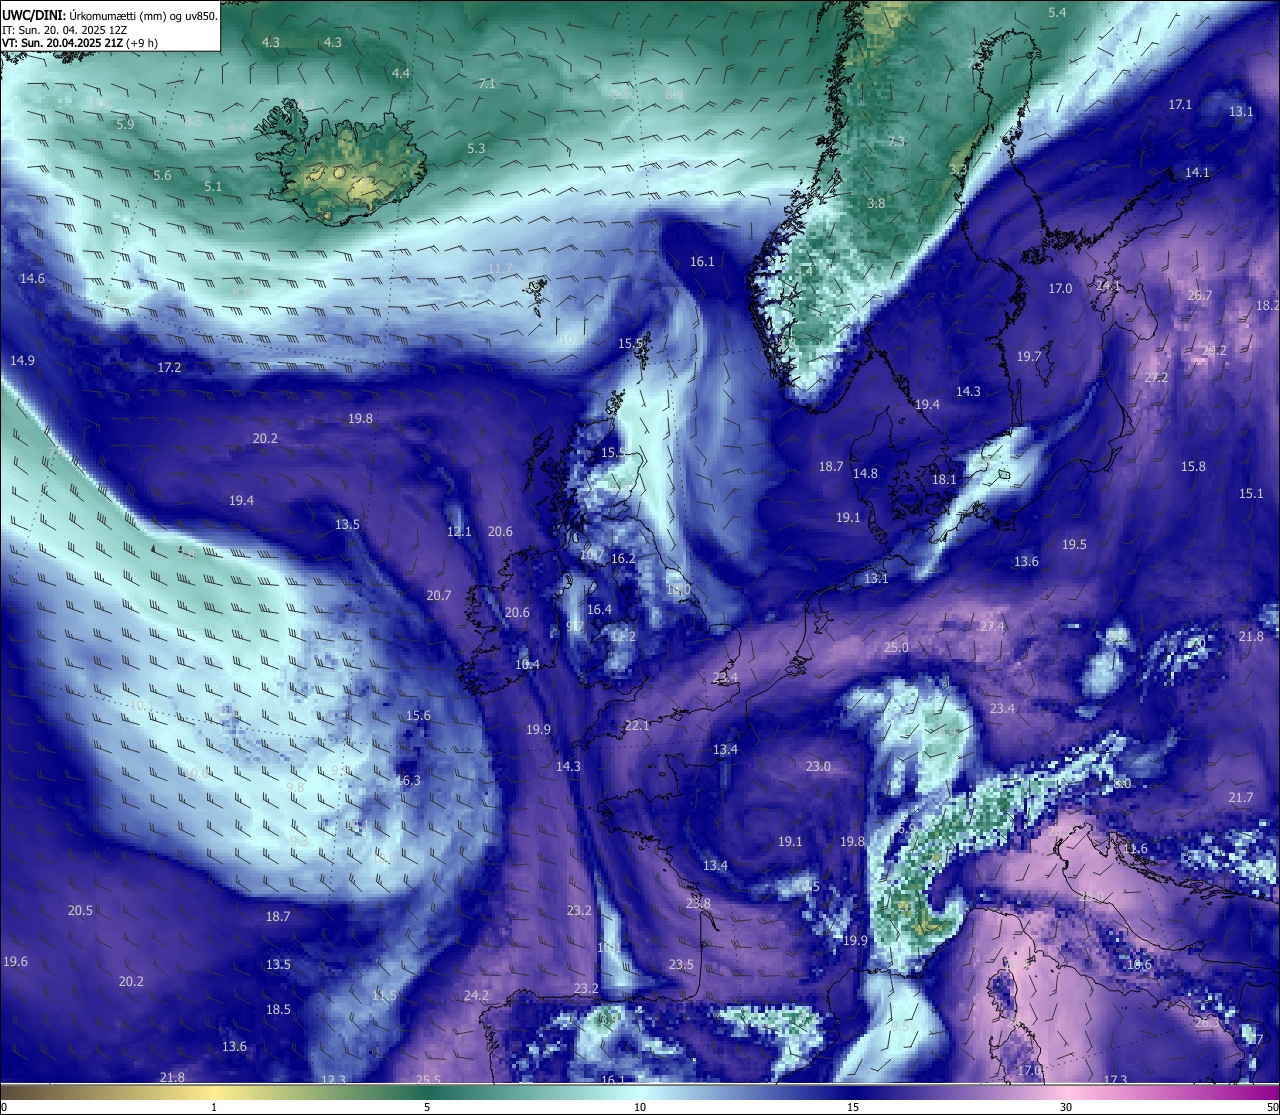1280x1115 pixels.
Task: Click the colorbar tick label '15'
Action: (x=853, y=1107)
